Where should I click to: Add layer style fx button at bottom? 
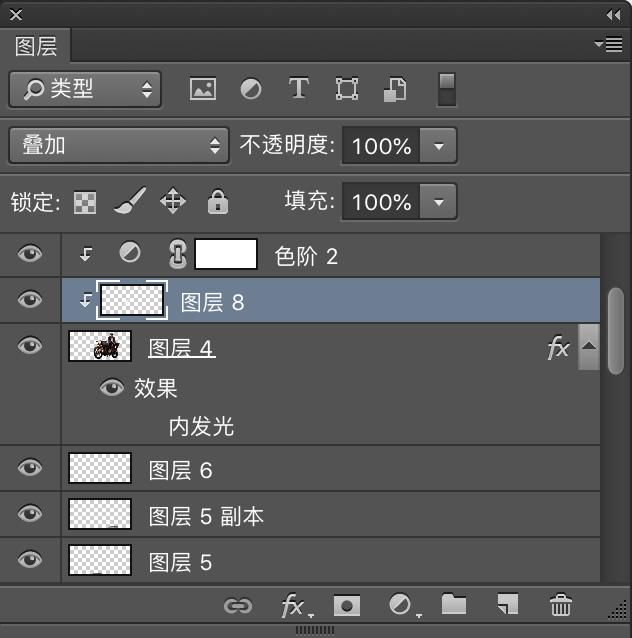[296, 606]
